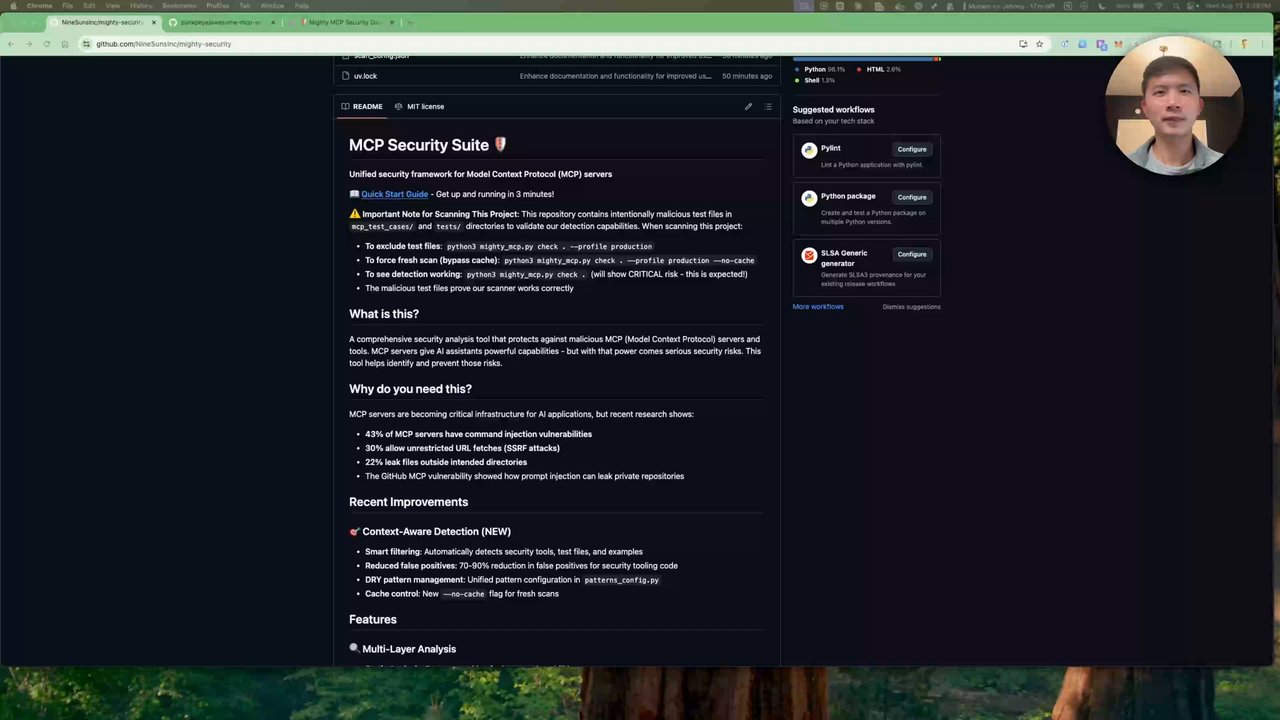Click the browser Forward arrow

coord(28,44)
